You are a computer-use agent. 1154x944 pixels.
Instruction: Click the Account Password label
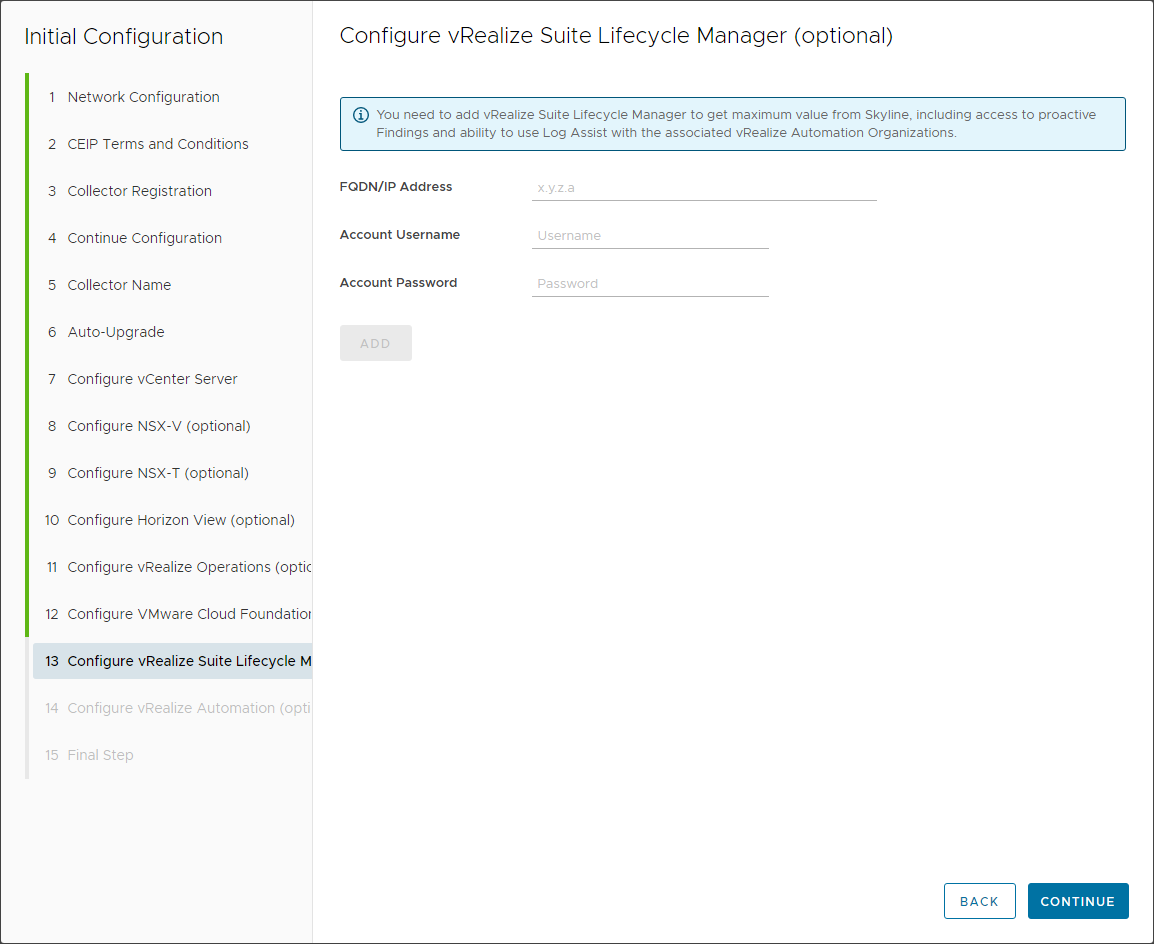click(x=398, y=283)
